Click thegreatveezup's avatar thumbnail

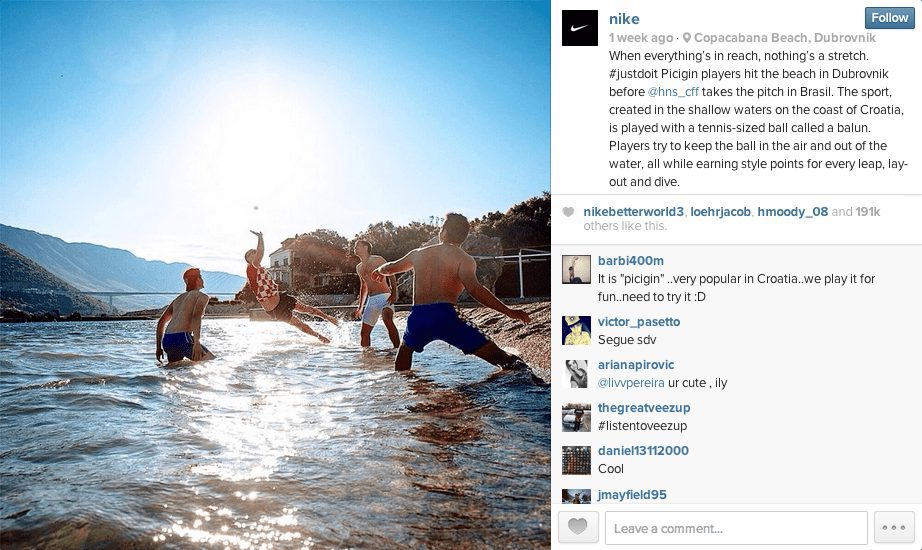point(576,418)
